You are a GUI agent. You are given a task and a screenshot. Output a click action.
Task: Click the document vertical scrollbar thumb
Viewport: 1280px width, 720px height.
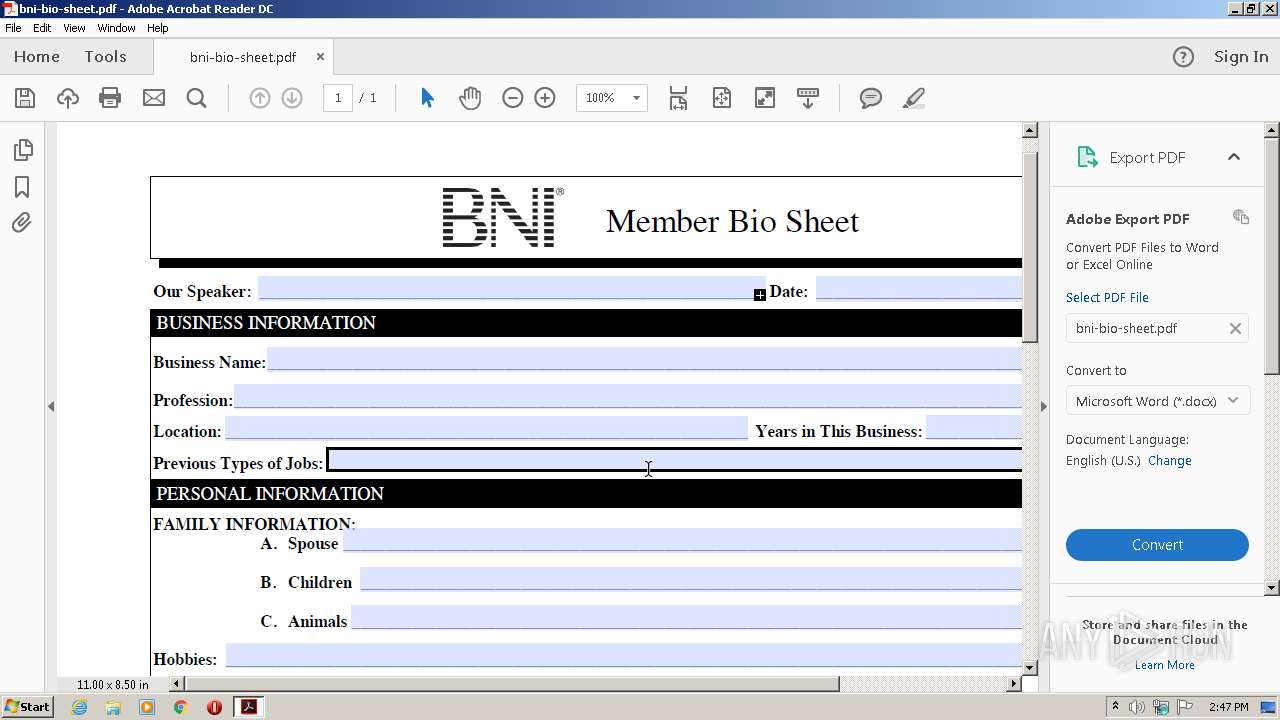click(1030, 247)
